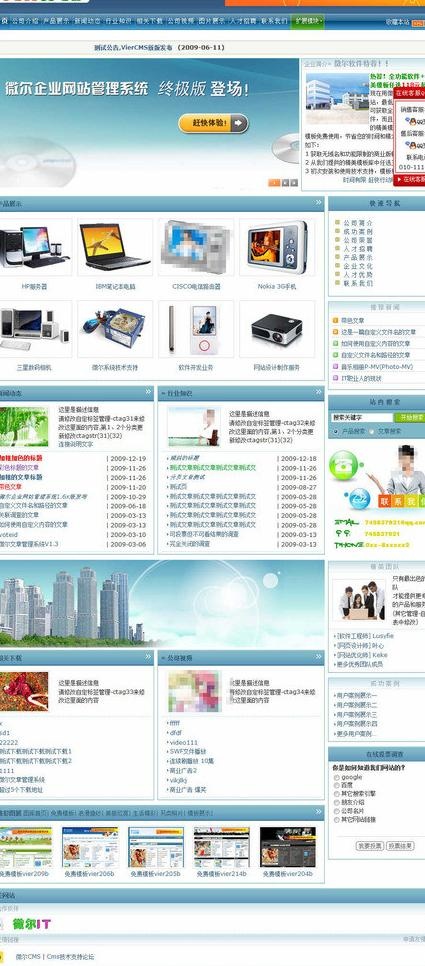Select poll option 百度

coord(337,785)
